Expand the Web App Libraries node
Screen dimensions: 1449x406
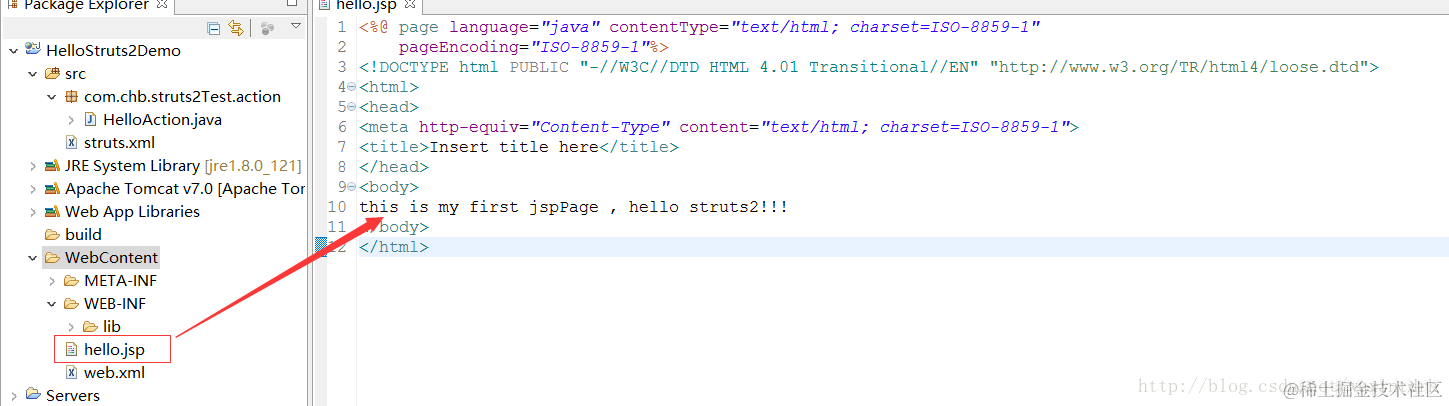(32, 211)
